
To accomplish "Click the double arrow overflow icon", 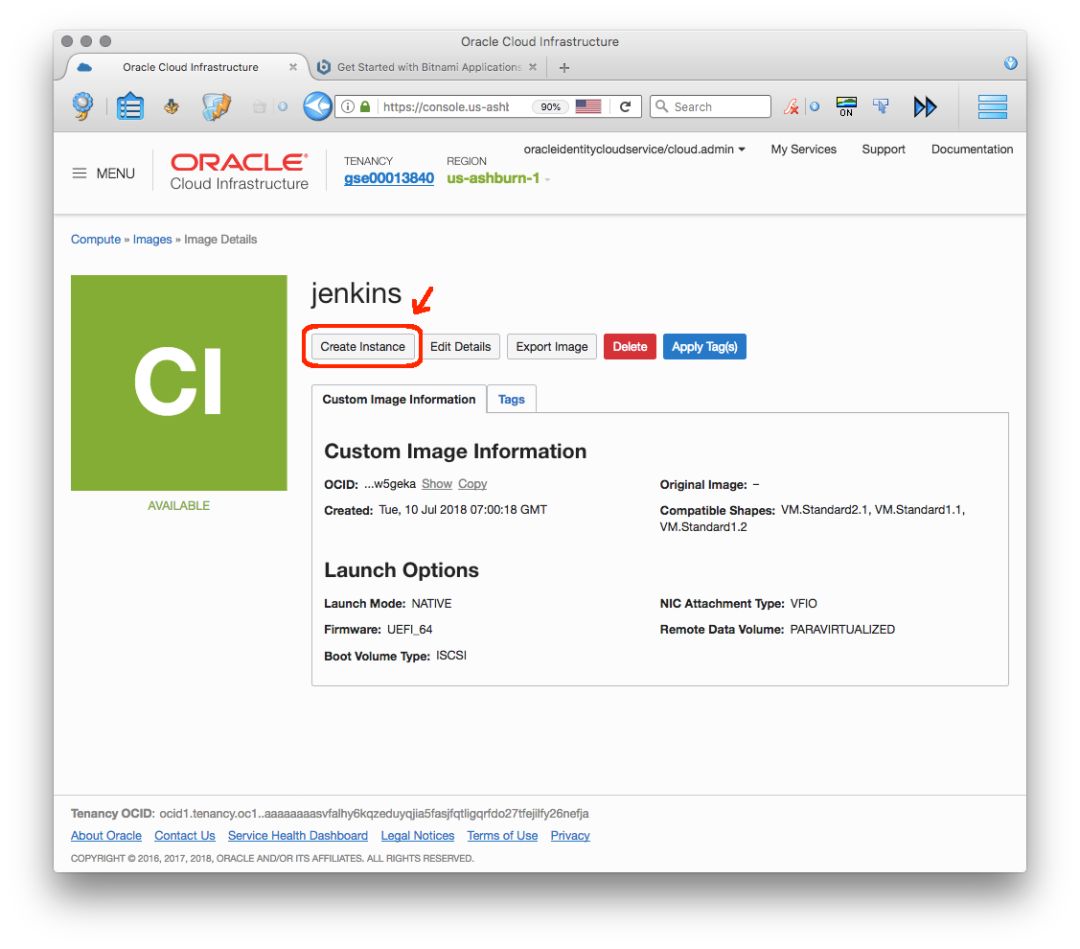I will [925, 107].
